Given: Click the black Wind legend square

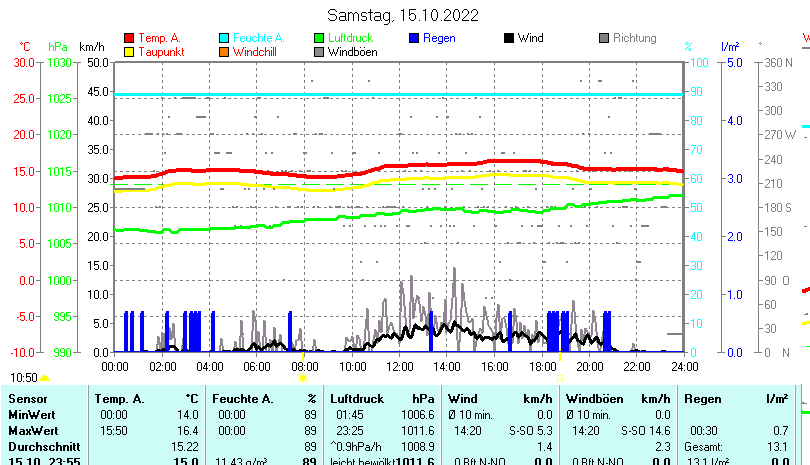Looking at the screenshot, I should point(509,39).
